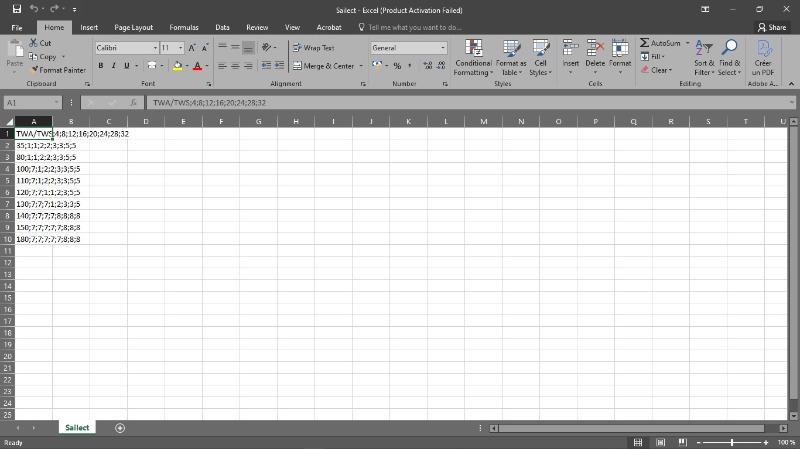Open the General number format dropdown
800x449 pixels.
click(443, 48)
